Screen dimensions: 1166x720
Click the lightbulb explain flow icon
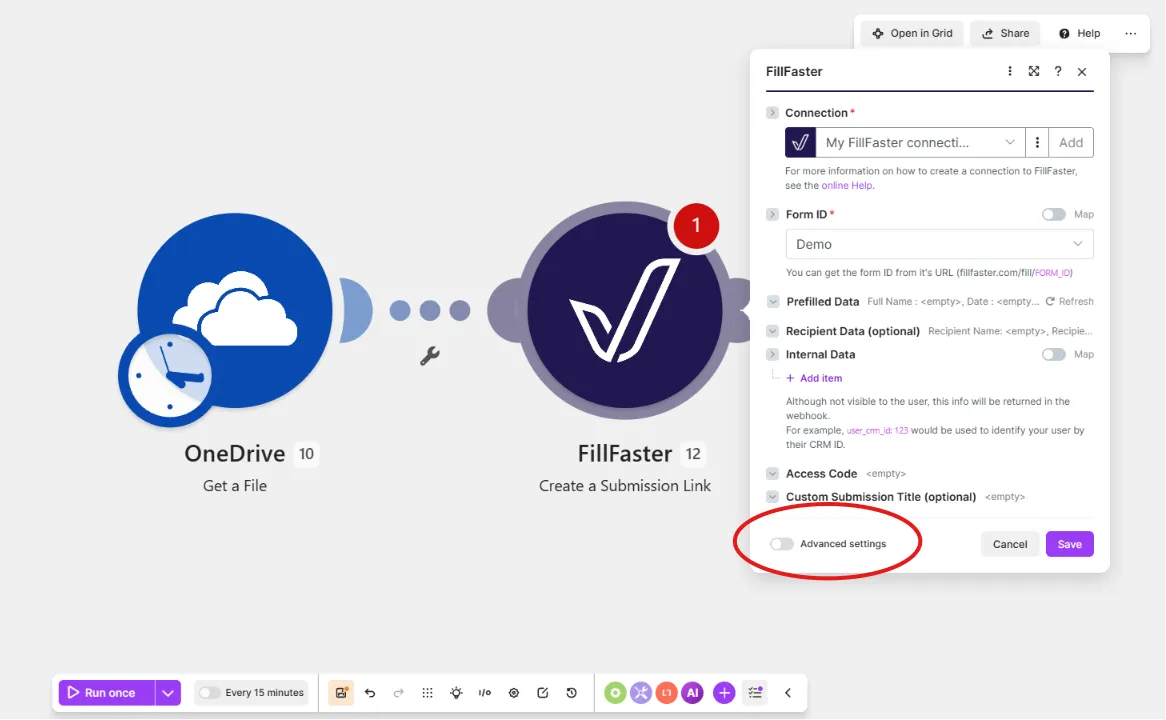pyautogui.click(x=456, y=692)
